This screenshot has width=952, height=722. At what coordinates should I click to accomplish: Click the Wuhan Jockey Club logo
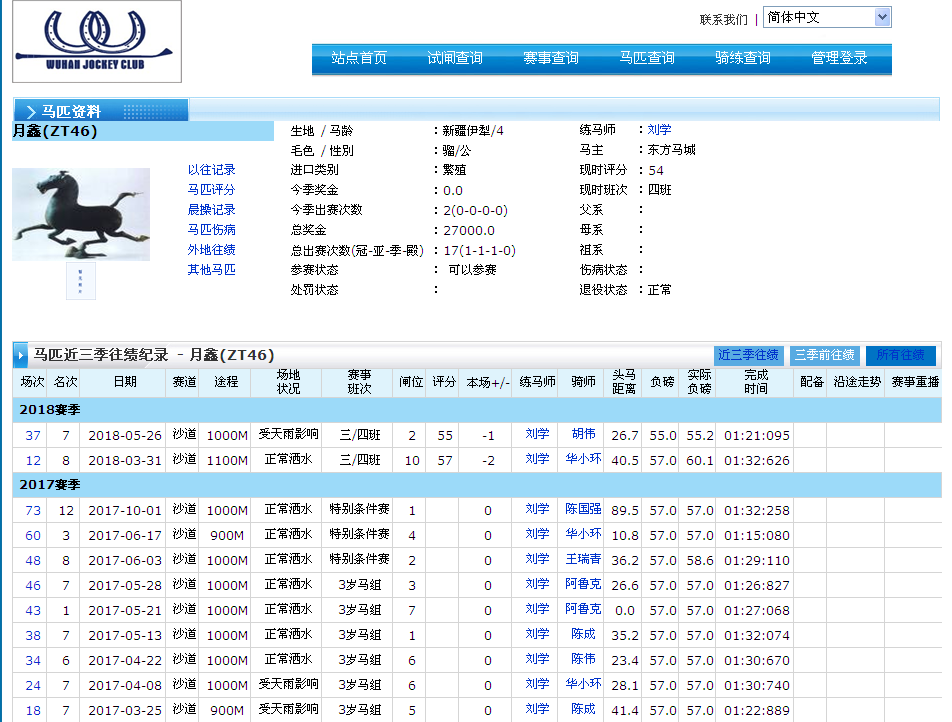96,41
